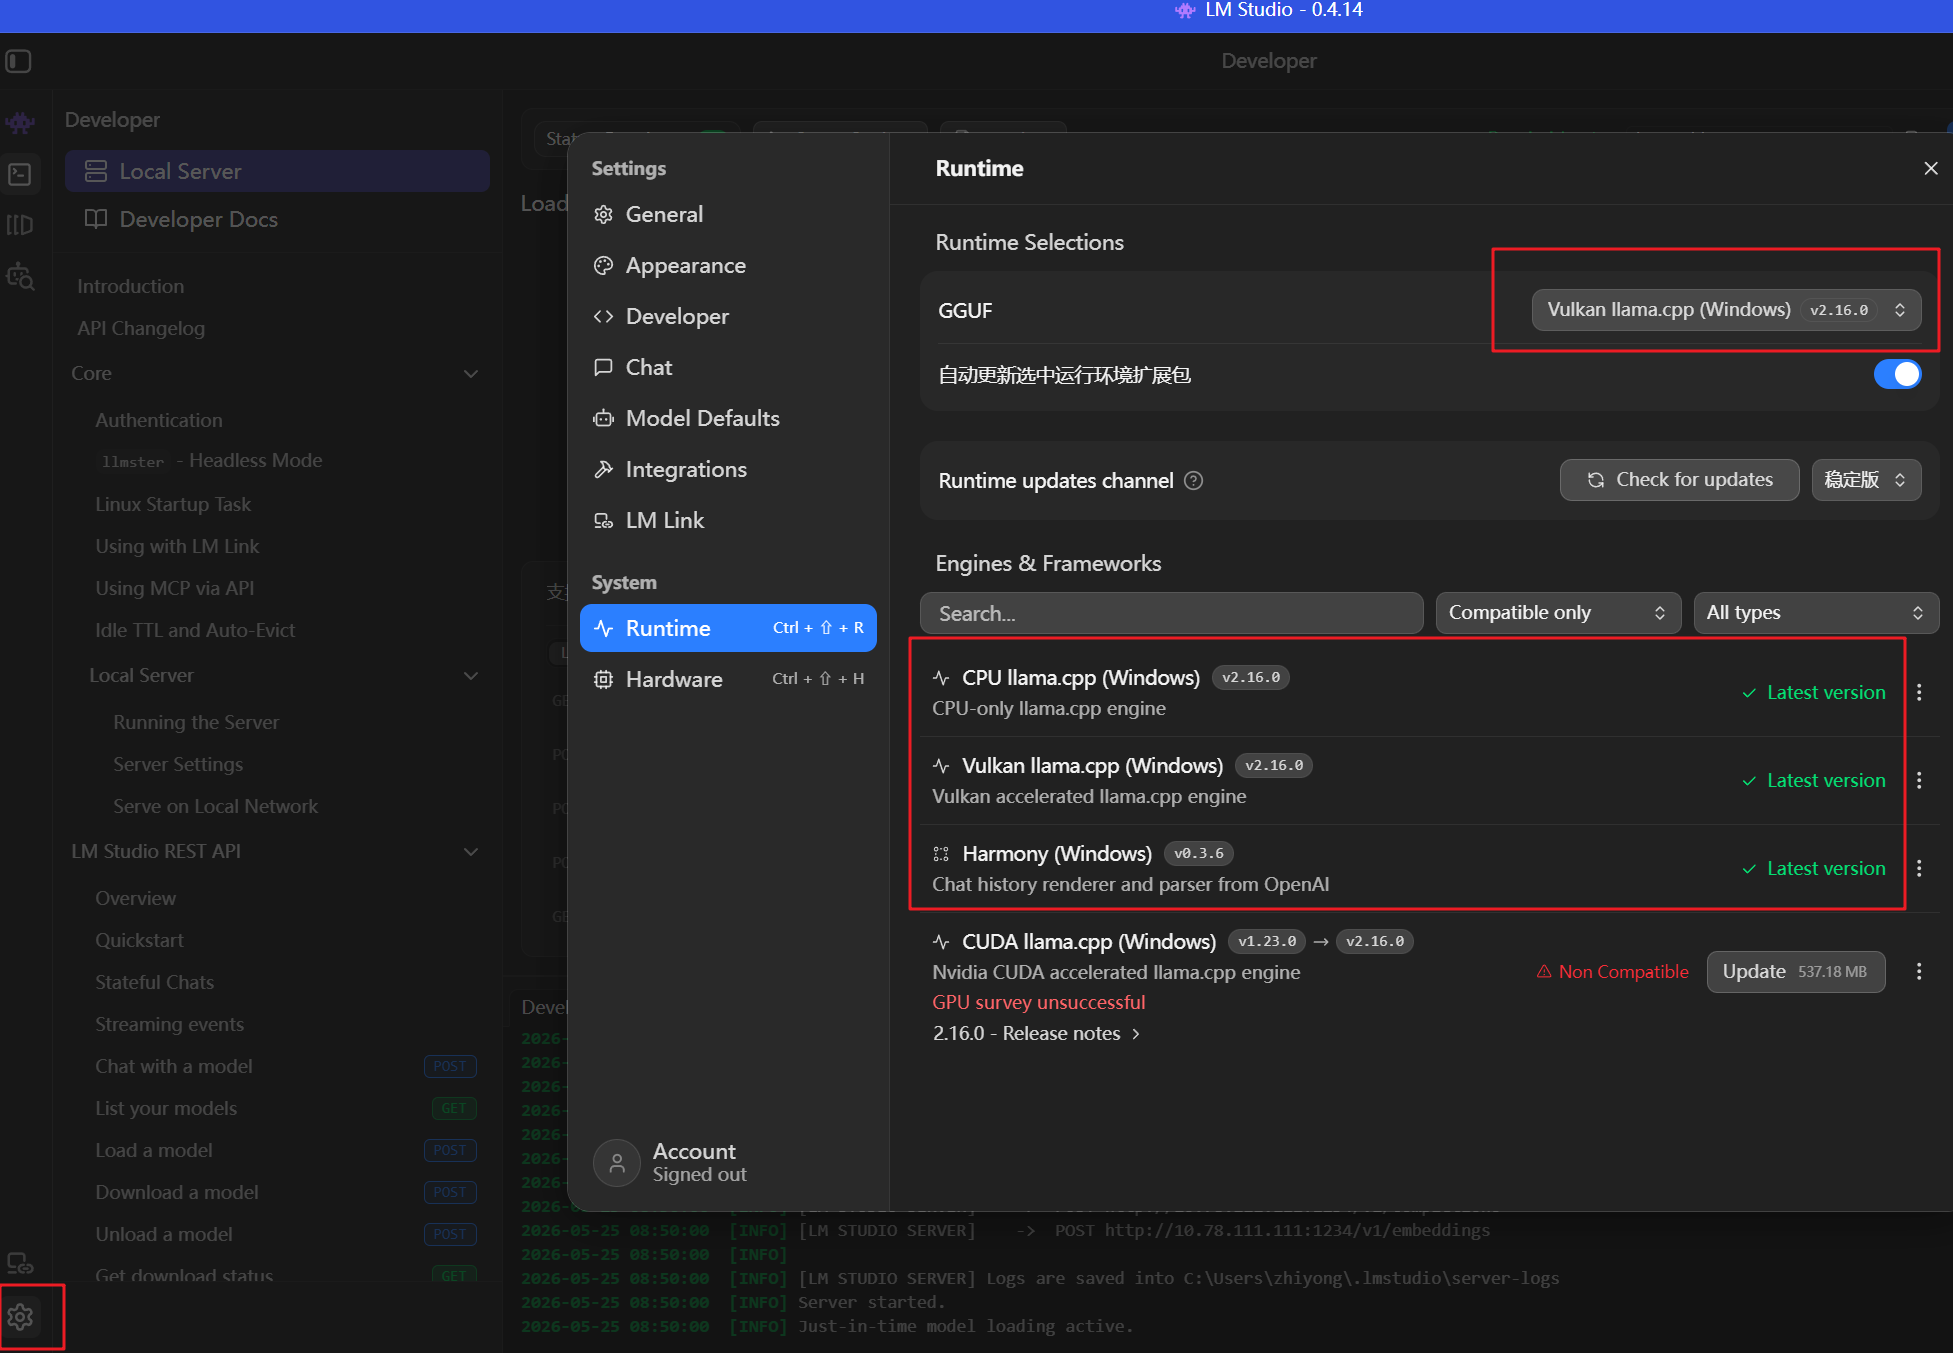Open General settings
The image size is (1953, 1353).
[728, 214]
